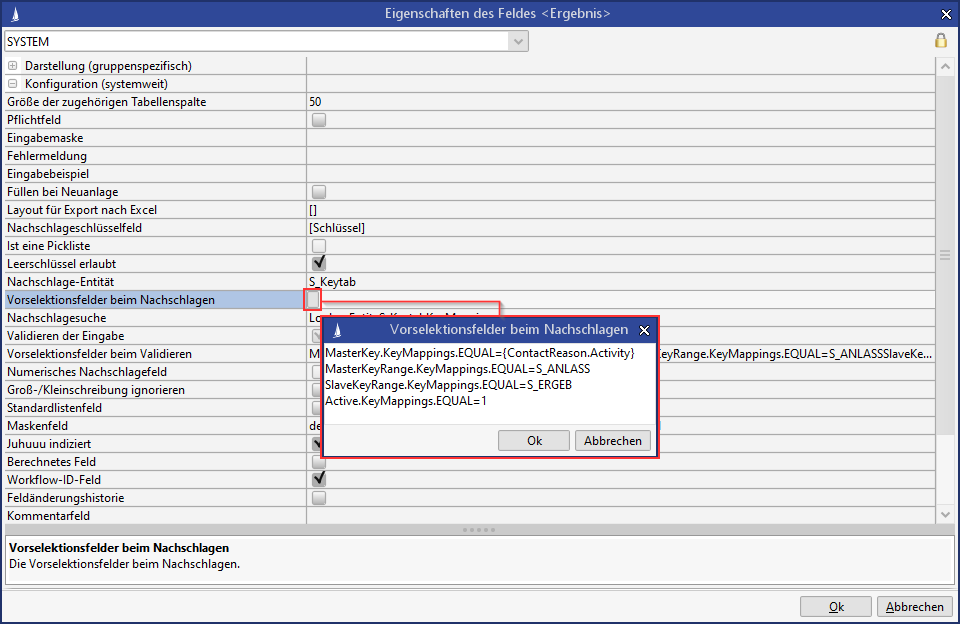The height and width of the screenshot is (624, 960).
Task: Enable the Feldänderungshistorie checkbox
Action: 319,498
